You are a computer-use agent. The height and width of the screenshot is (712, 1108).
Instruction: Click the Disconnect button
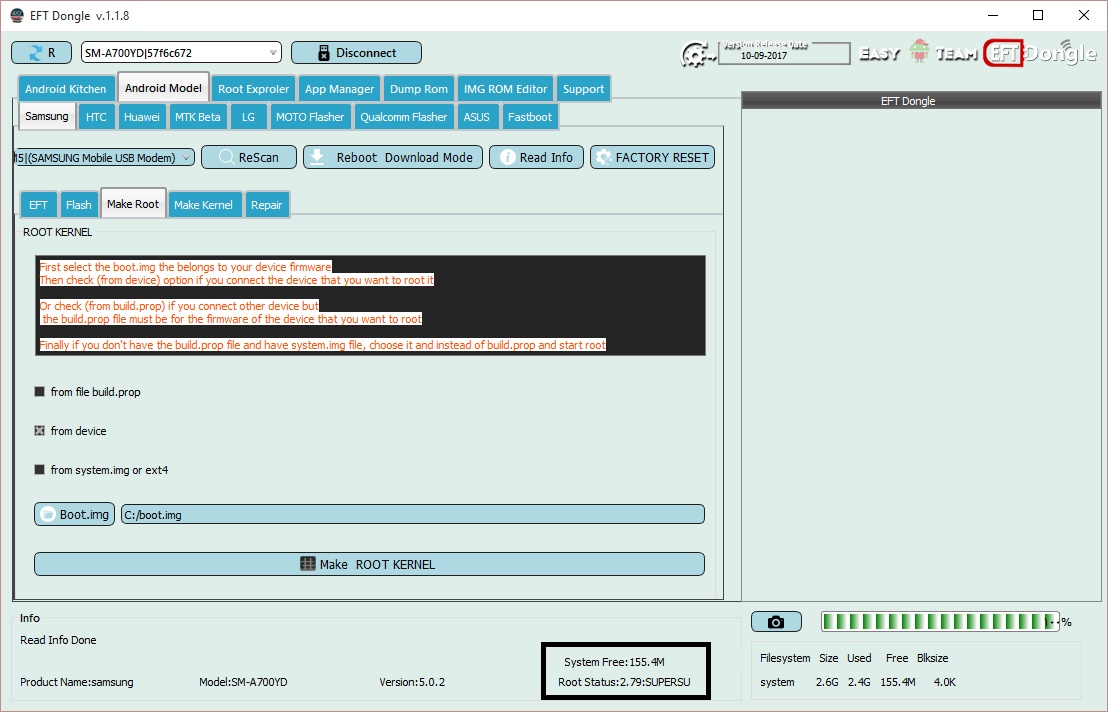(356, 52)
